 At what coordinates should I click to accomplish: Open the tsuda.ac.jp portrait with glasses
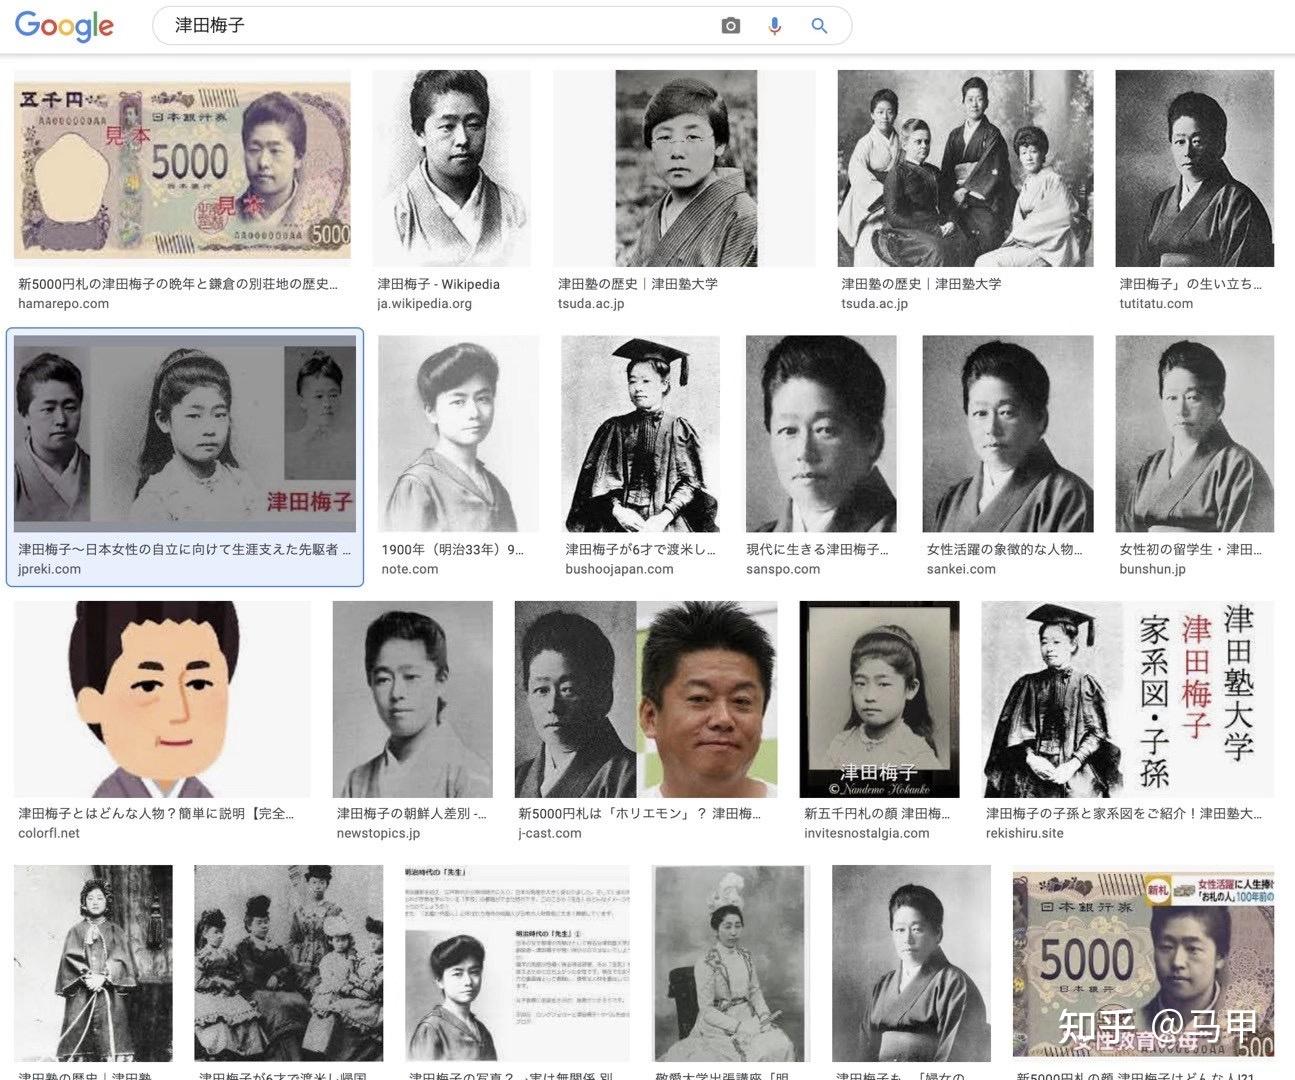[x=684, y=168]
